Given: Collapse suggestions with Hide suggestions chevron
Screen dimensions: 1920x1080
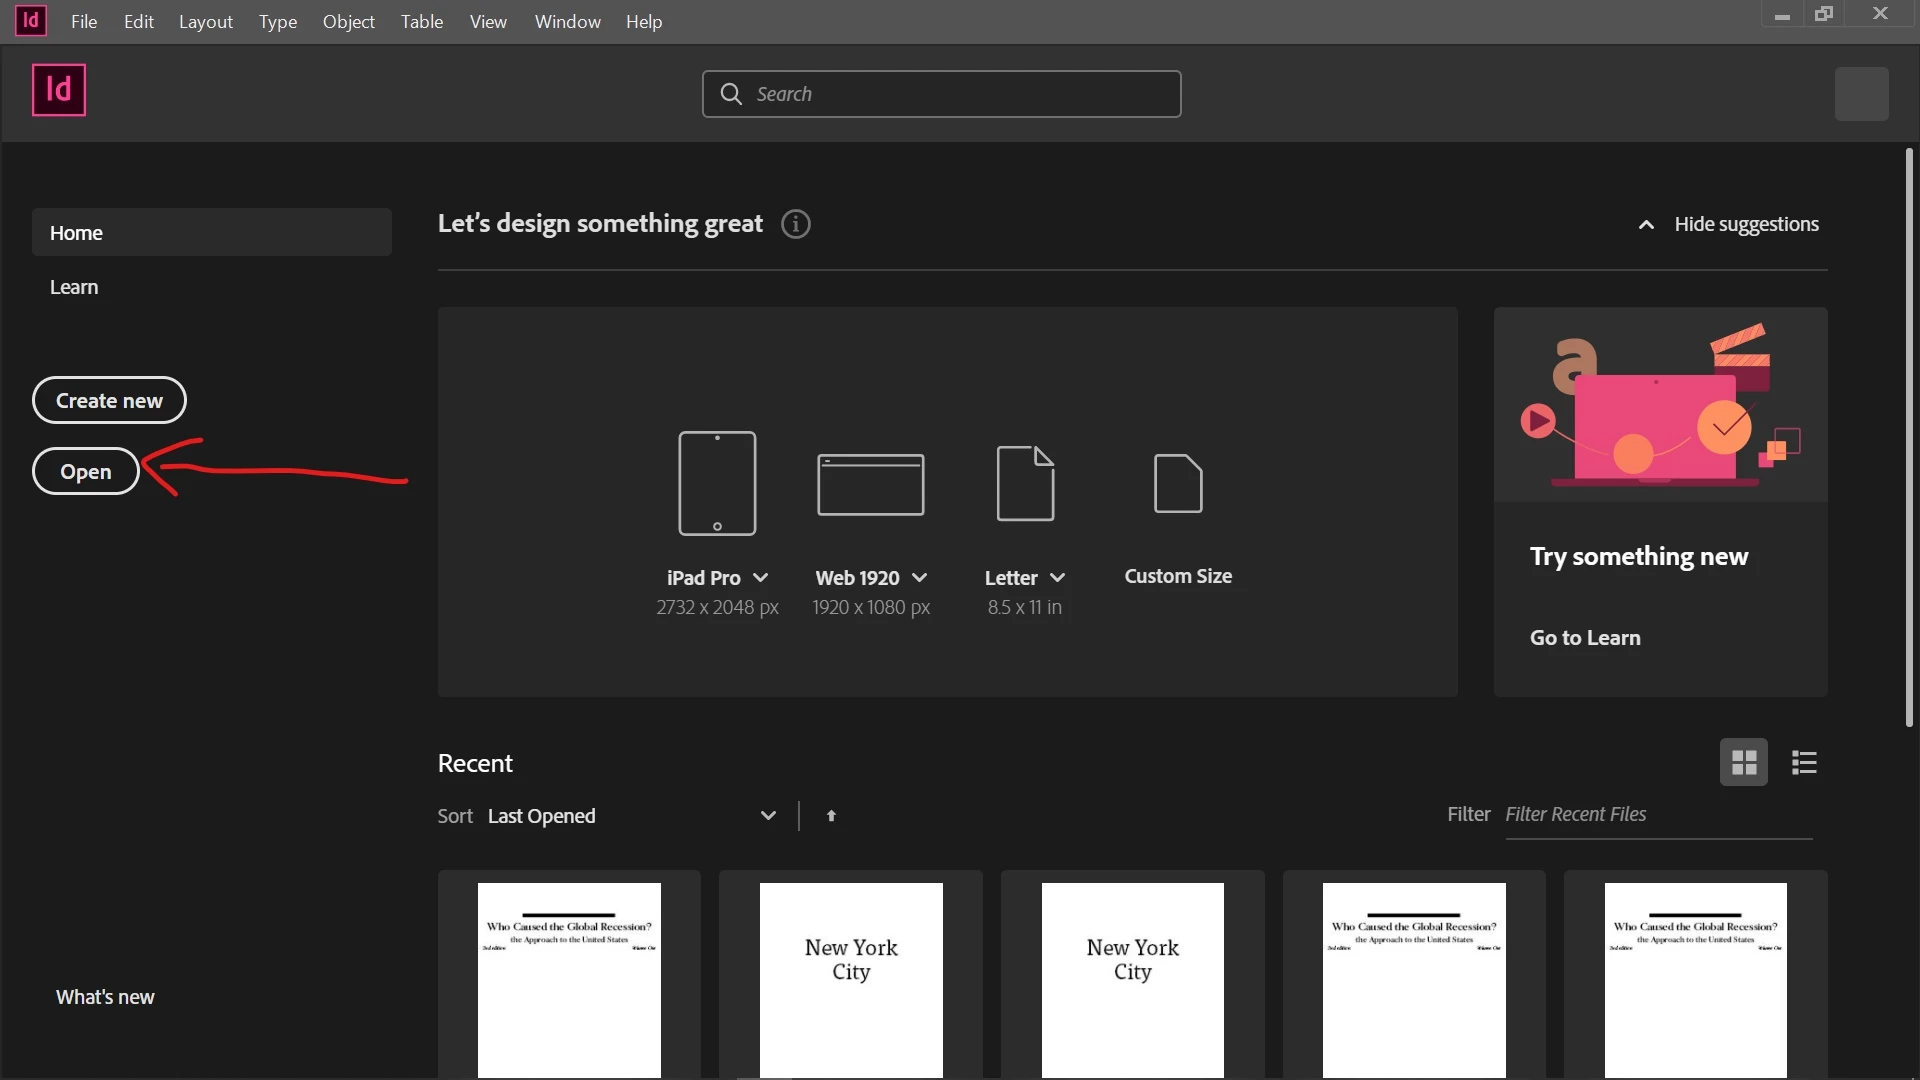Looking at the screenshot, I should click(1646, 225).
